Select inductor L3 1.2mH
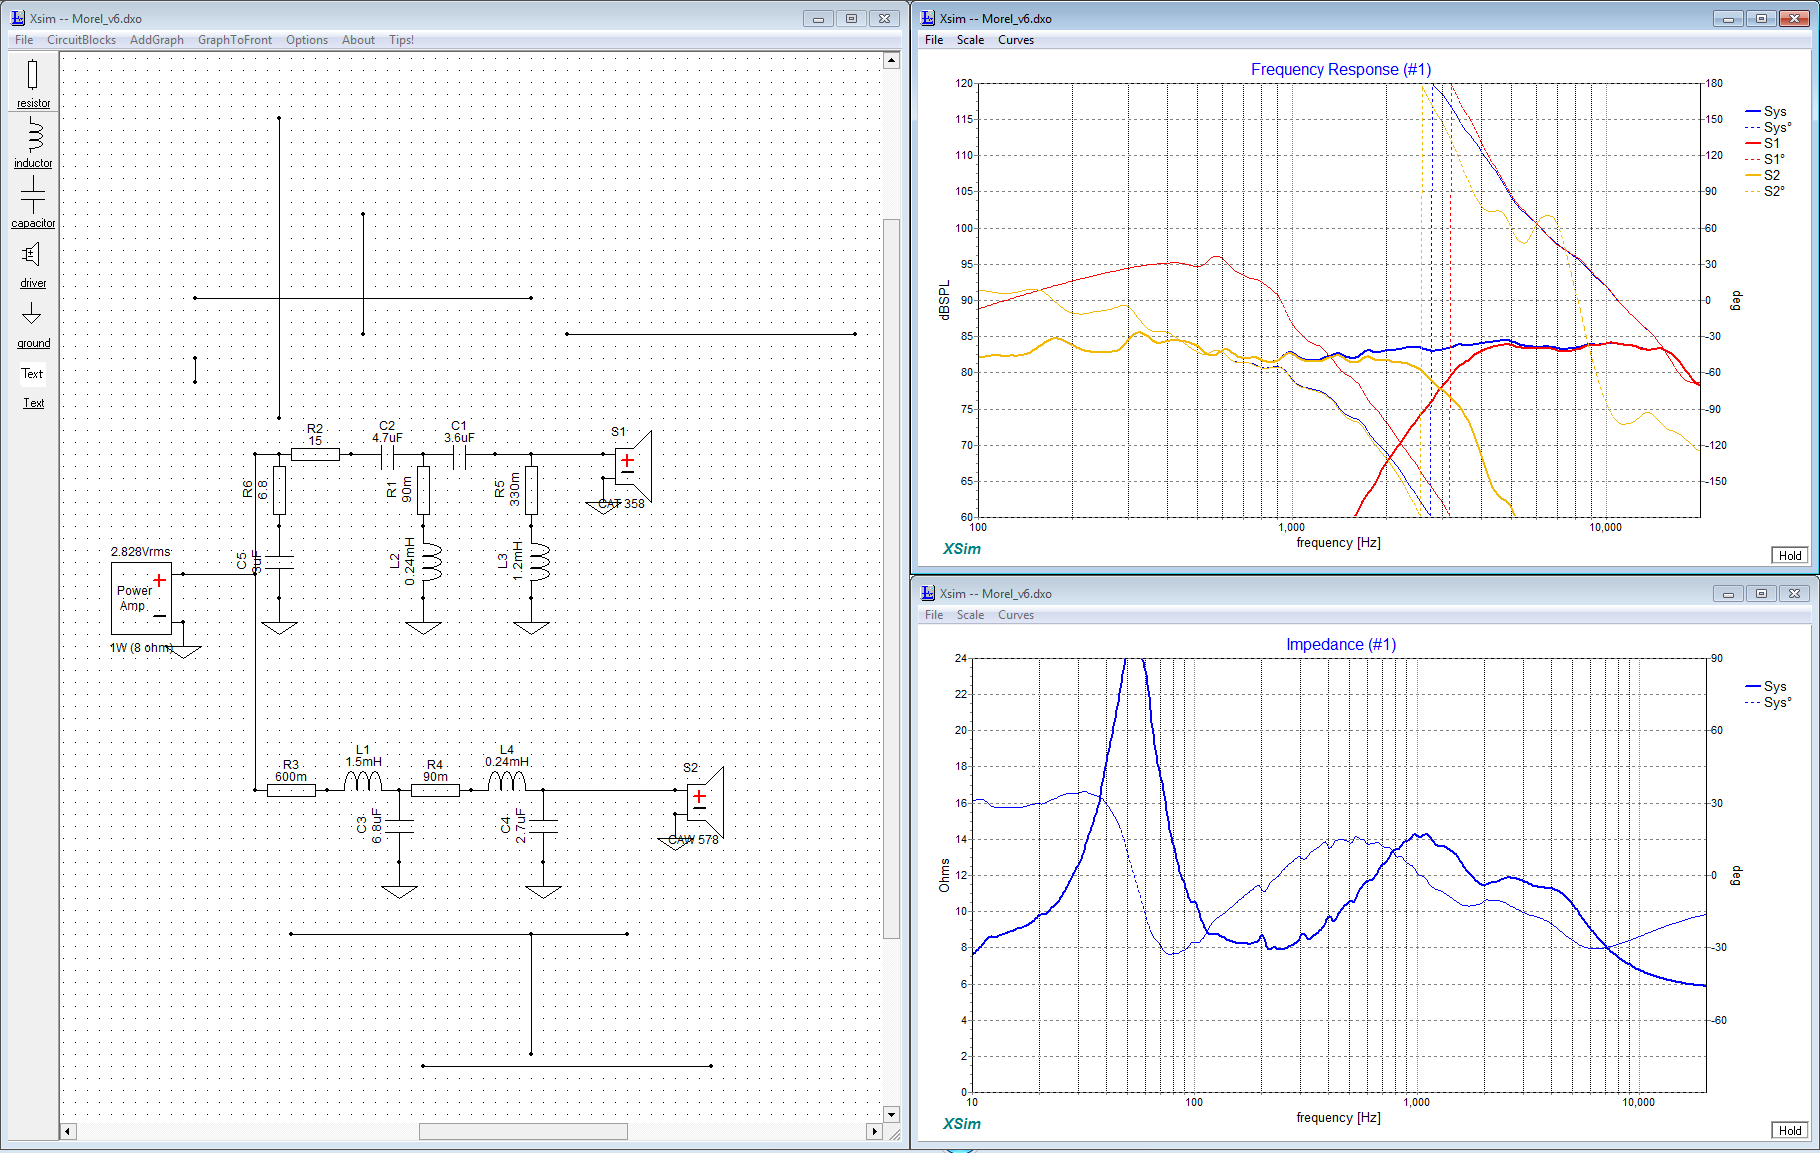 (538, 562)
